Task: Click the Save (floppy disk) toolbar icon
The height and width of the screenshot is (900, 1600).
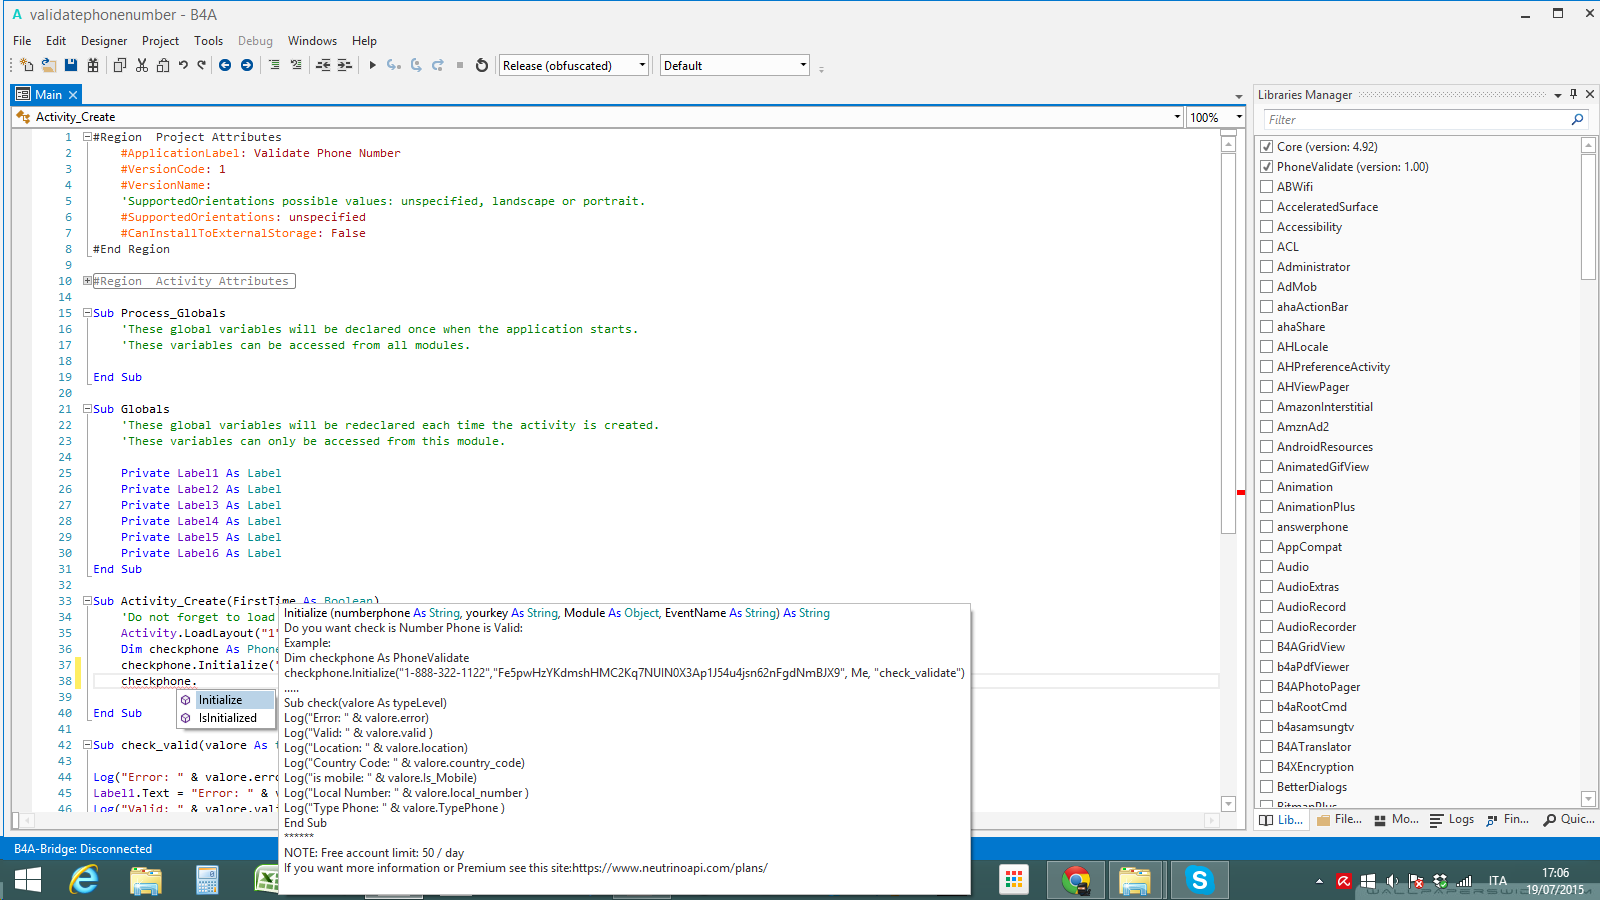Action: [x=71, y=65]
